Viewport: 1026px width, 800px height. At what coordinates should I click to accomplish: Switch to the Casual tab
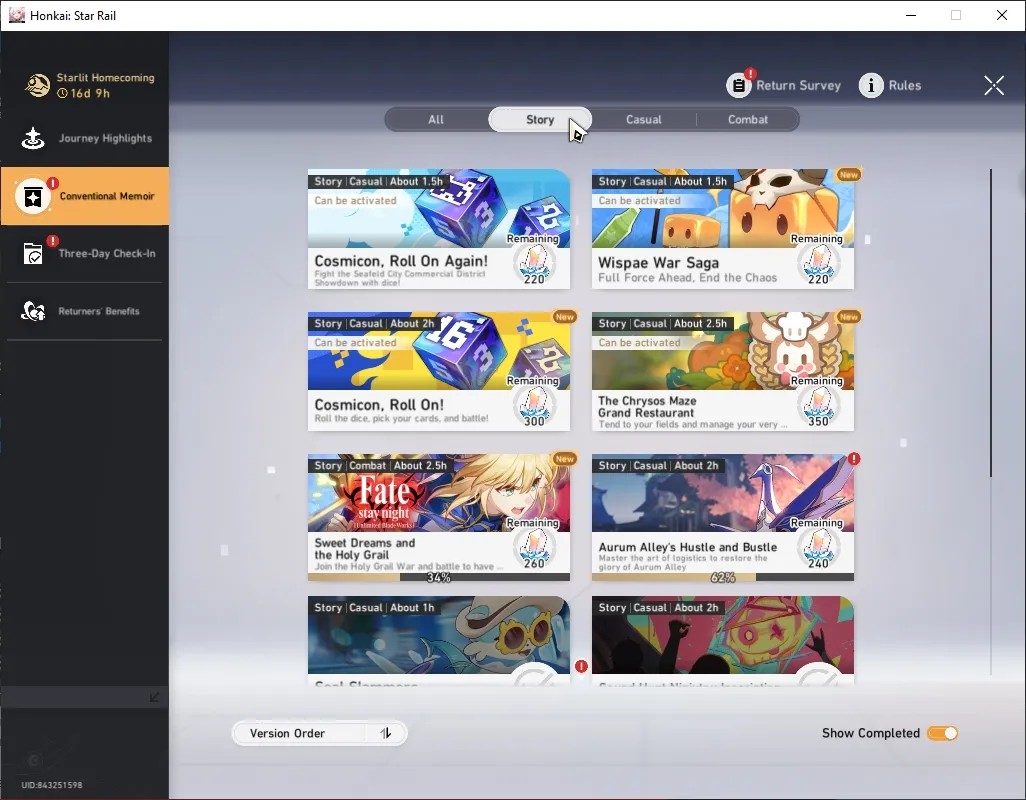(x=644, y=120)
